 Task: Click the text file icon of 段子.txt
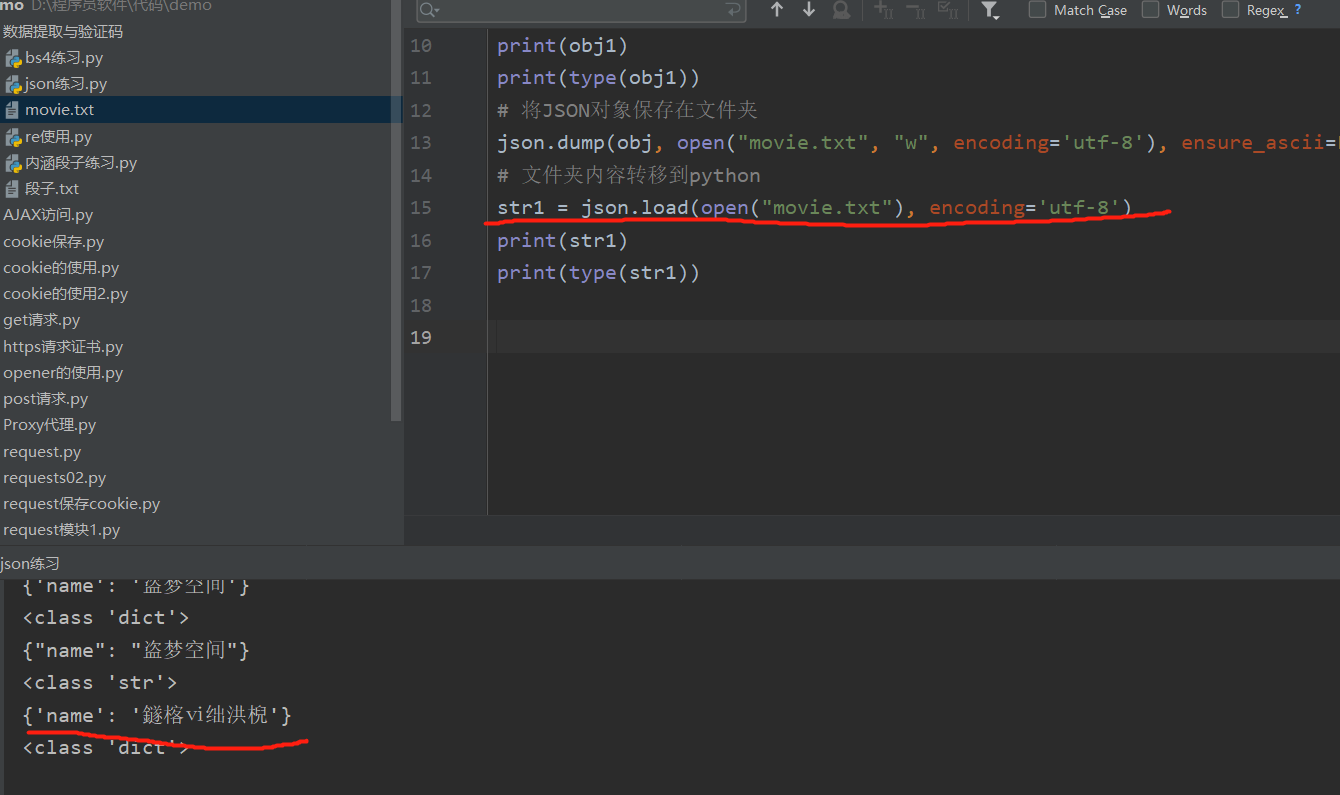(x=12, y=189)
